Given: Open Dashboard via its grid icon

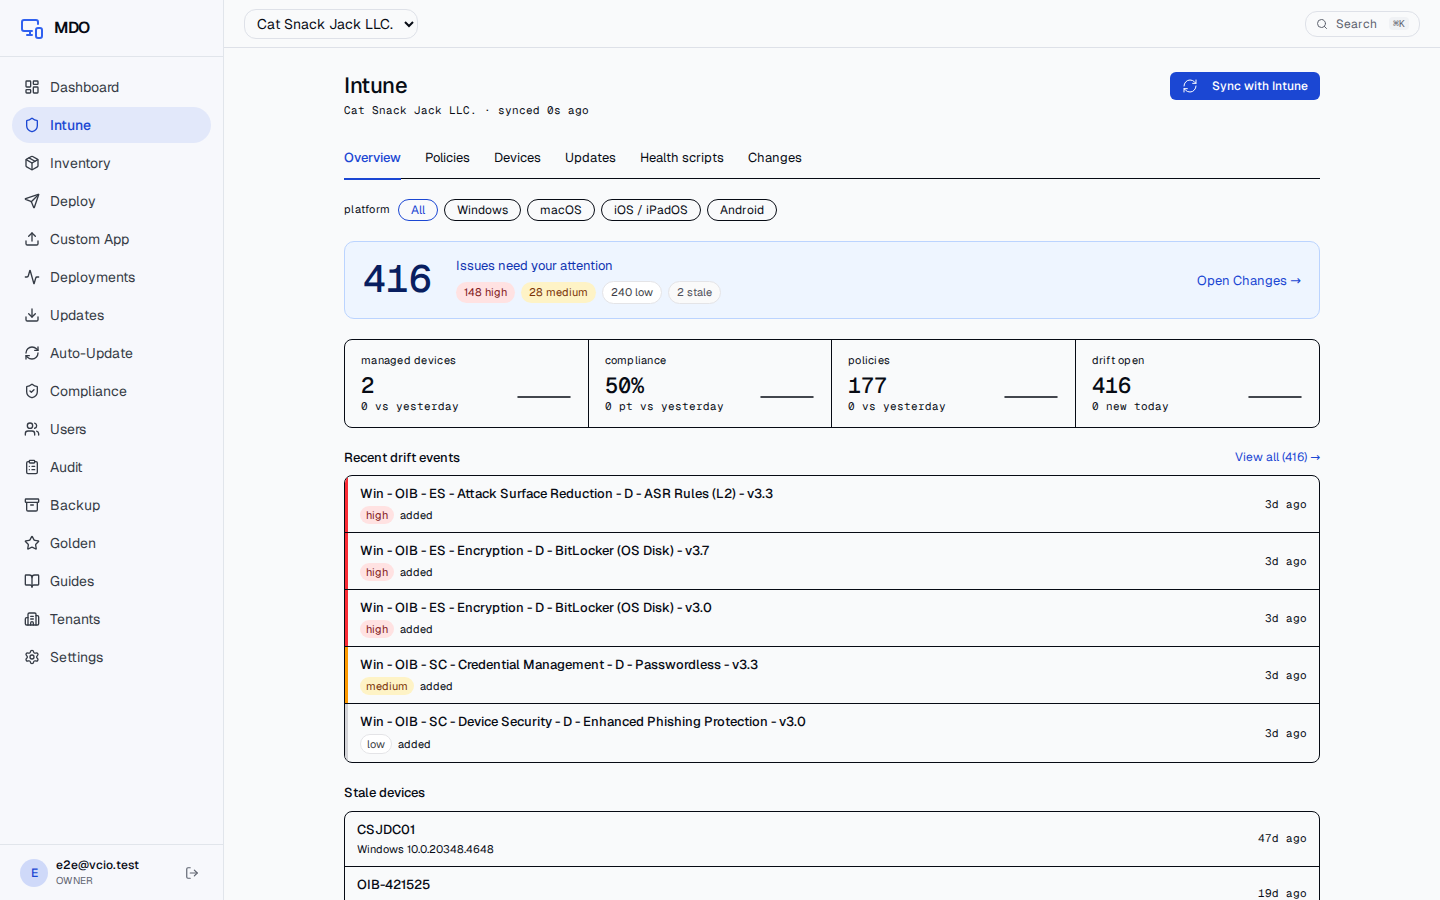Looking at the screenshot, I should coord(32,87).
